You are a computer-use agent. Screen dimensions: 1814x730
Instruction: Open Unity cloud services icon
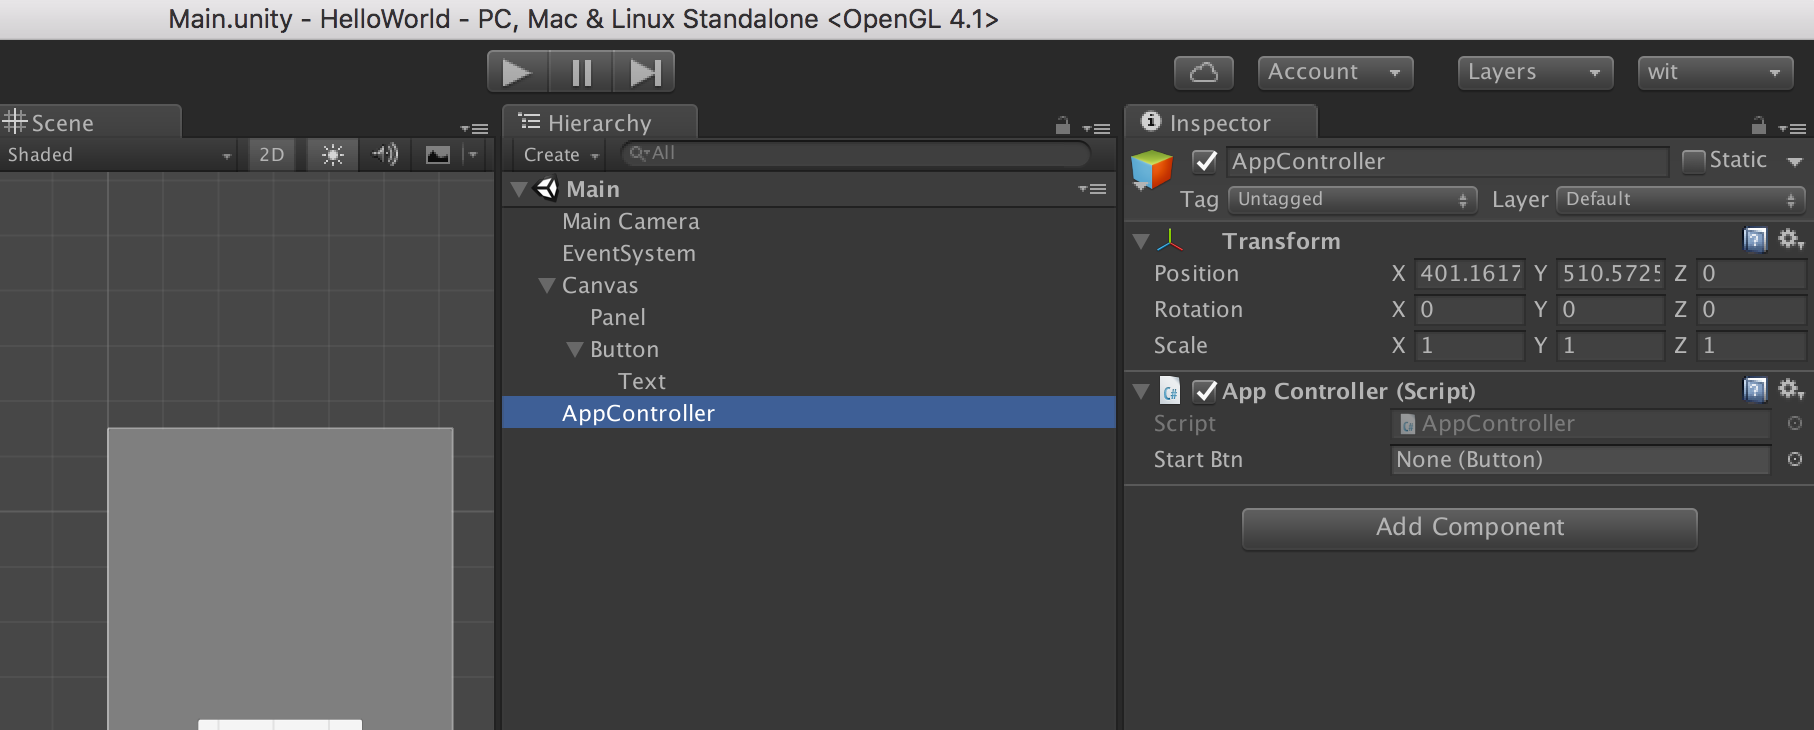coord(1204,72)
